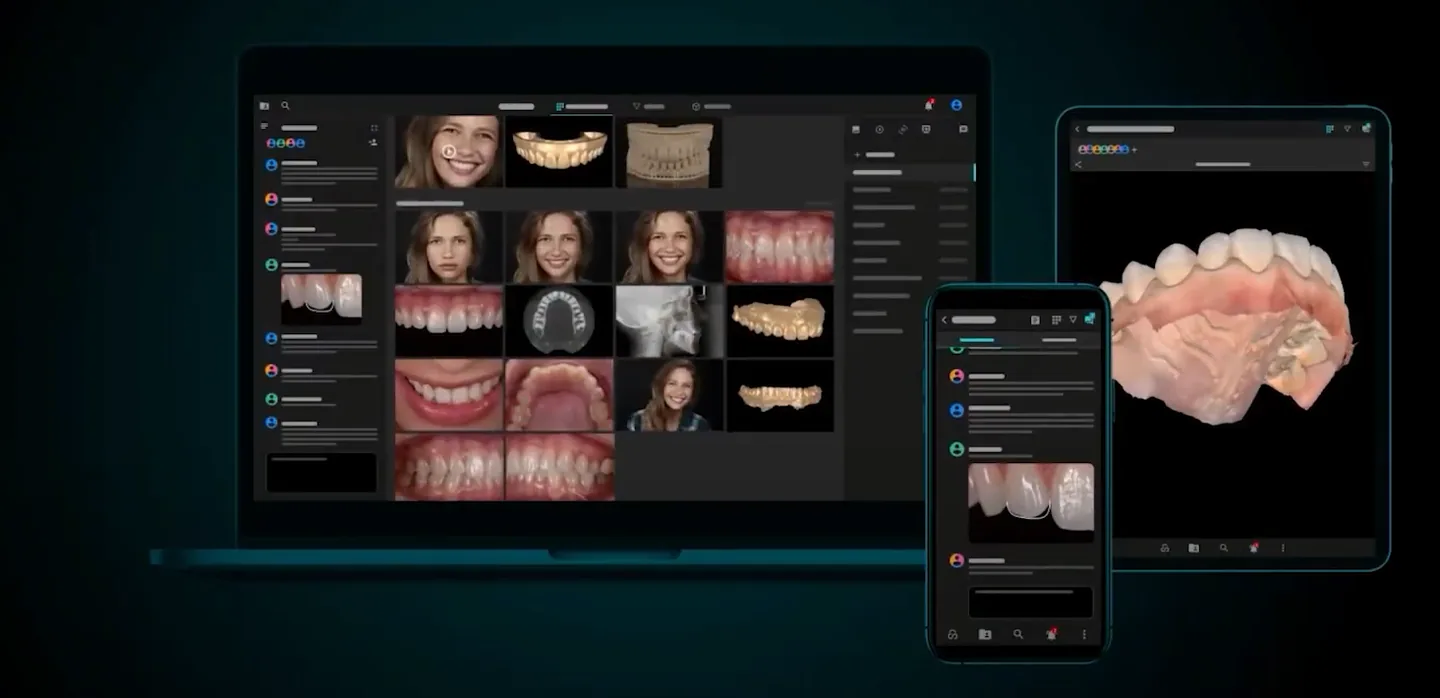Click the teal app icon in the tablet header
The height and width of the screenshot is (698, 1440).
pyautogui.click(x=1366, y=128)
